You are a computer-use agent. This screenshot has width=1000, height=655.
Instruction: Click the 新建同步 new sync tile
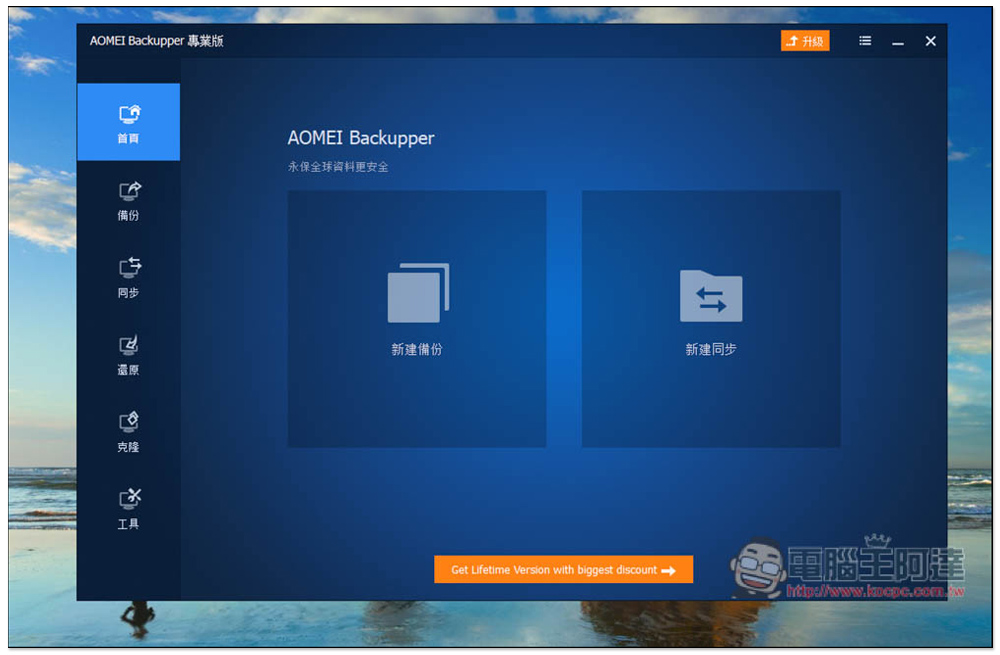pos(710,318)
